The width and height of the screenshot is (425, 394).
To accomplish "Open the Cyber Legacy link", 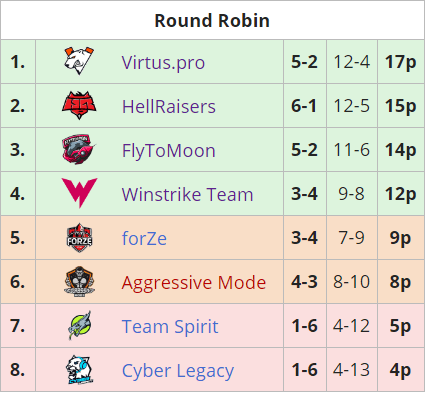I will (x=178, y=371).
